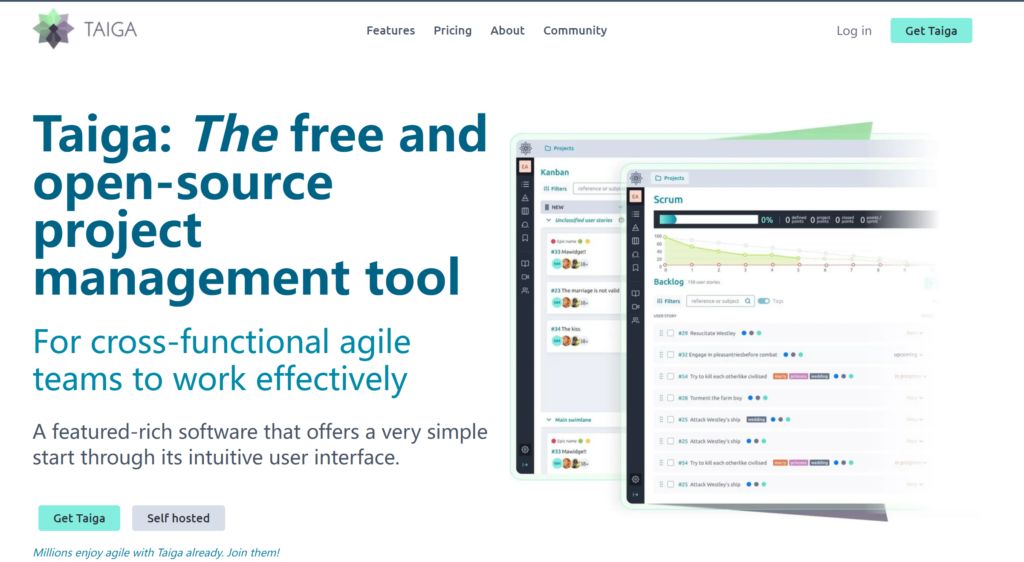Open the Pricing page
This screenshot has height=562, width=1024.
pyautogui.click(x=453, y=31)
